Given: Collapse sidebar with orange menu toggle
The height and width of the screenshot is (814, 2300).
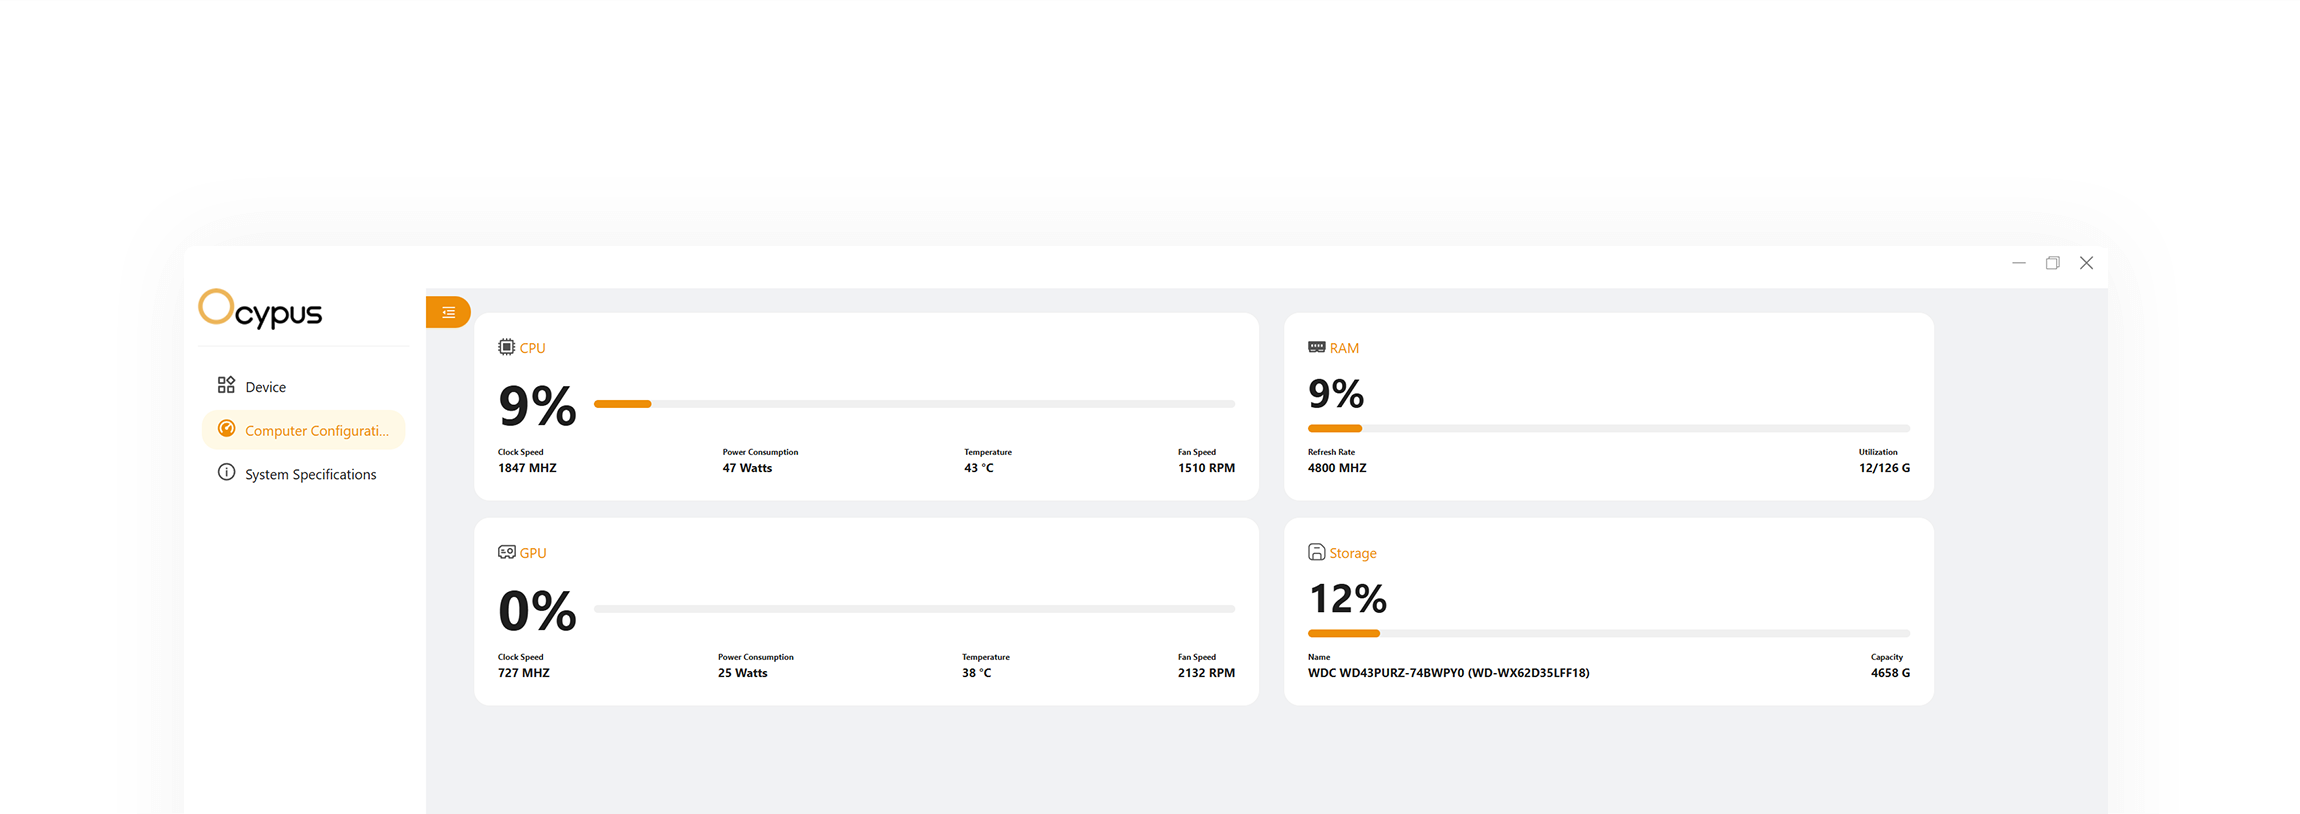Looking at the screenshot, I should [x=448, y=312].
